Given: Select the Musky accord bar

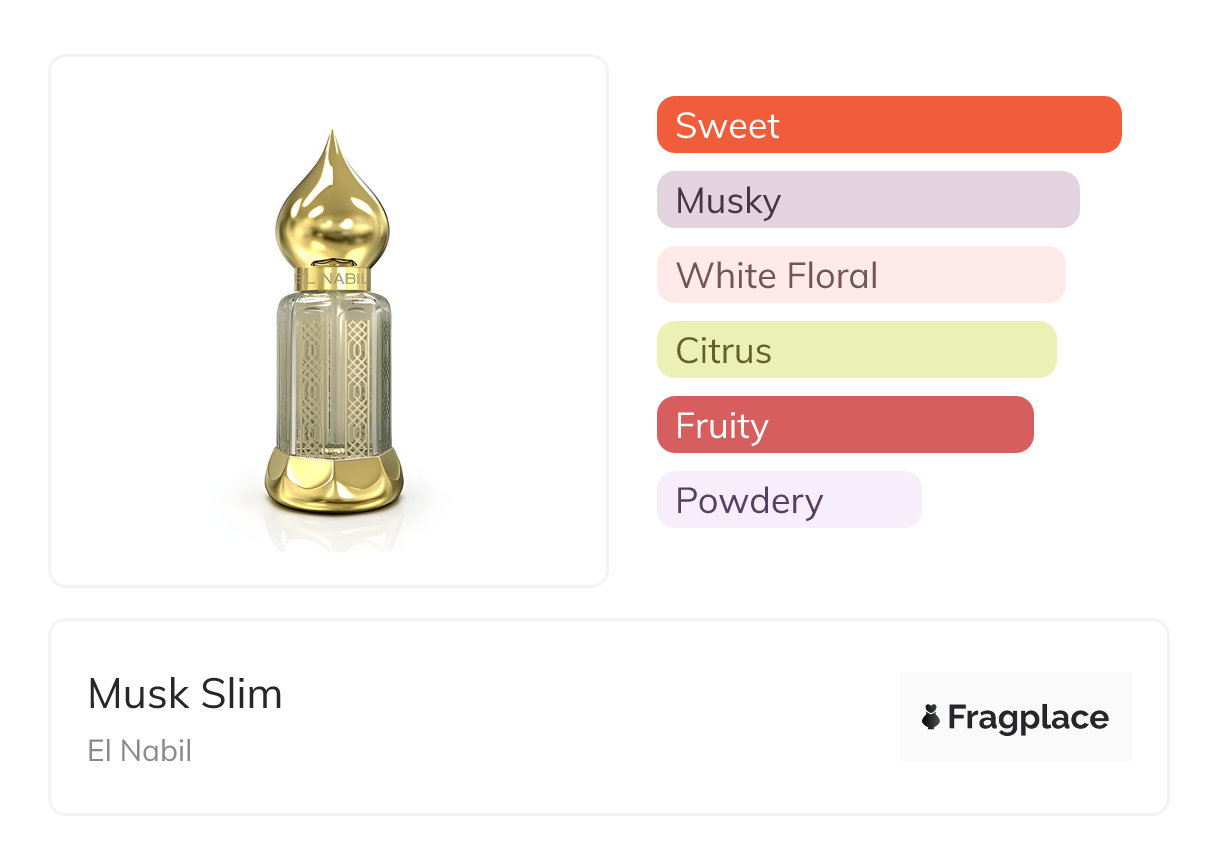Looking at the screenshot, I should (x=867, y=200).
